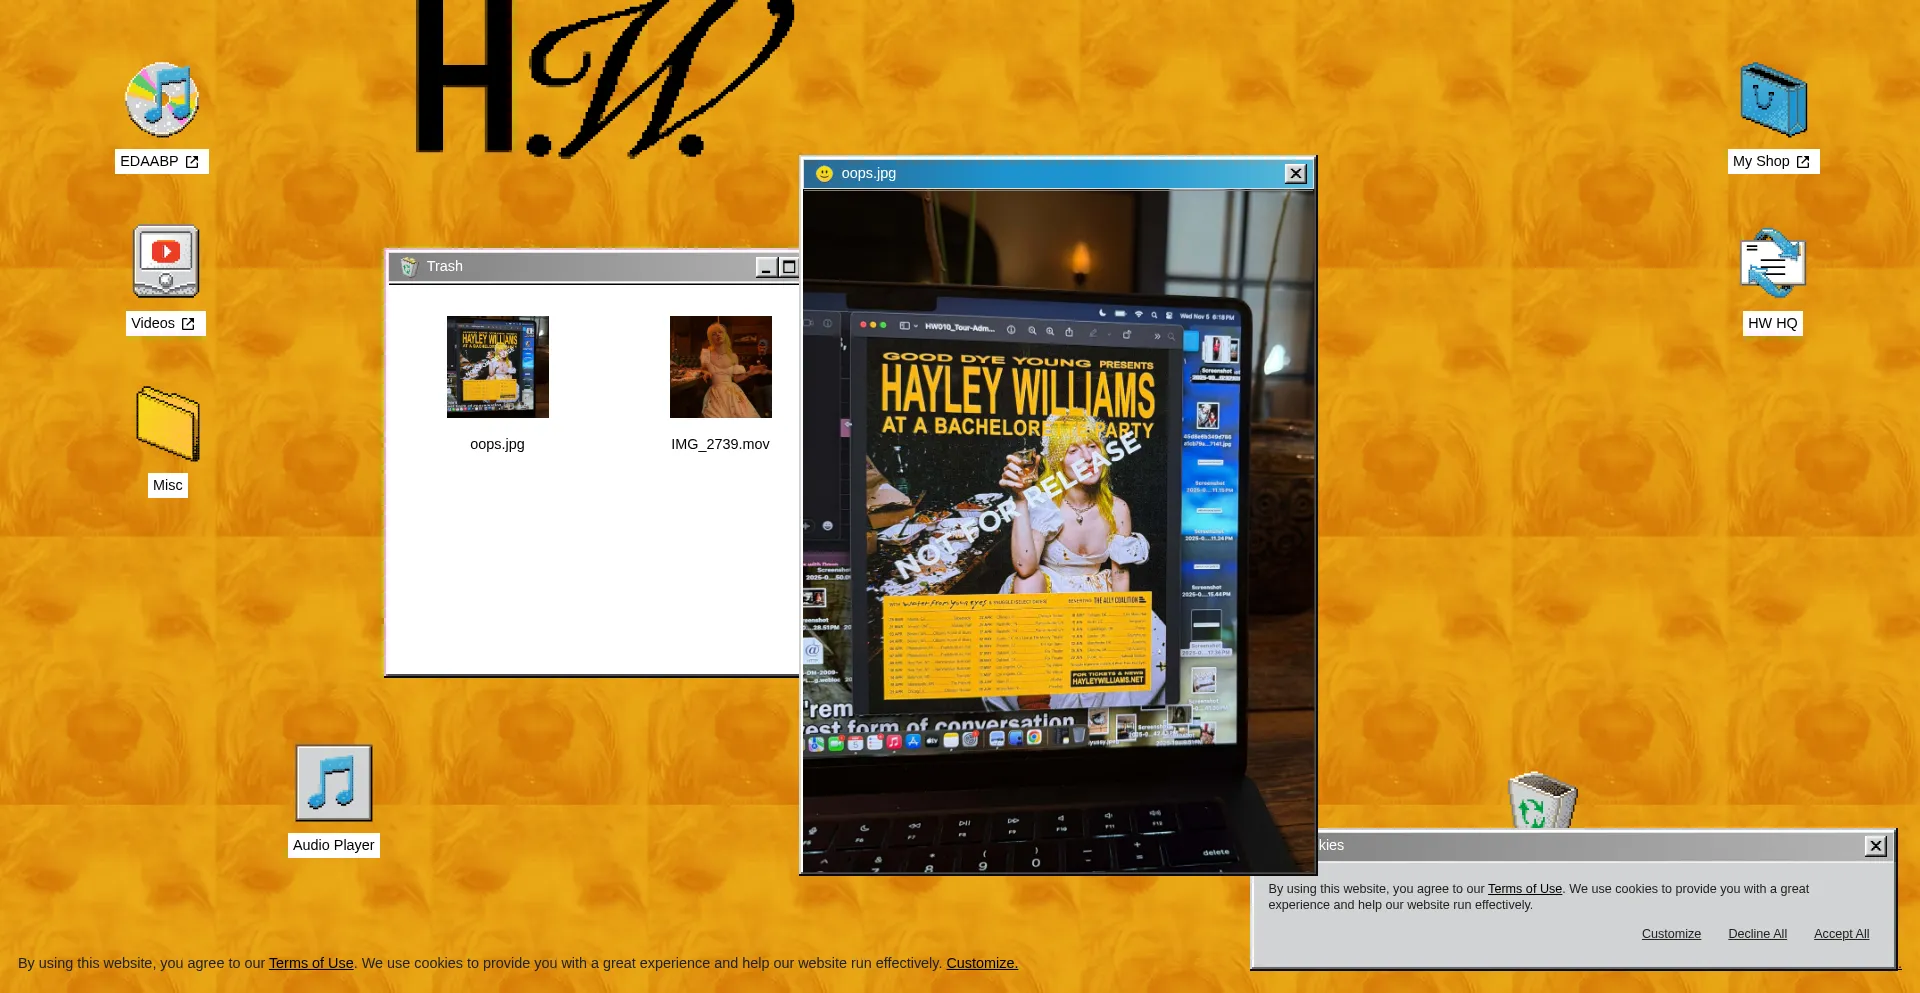Minimize the Trash window
Image resolution: width=1920 pixels, height=993 pixels.
(x=766, y=267)
